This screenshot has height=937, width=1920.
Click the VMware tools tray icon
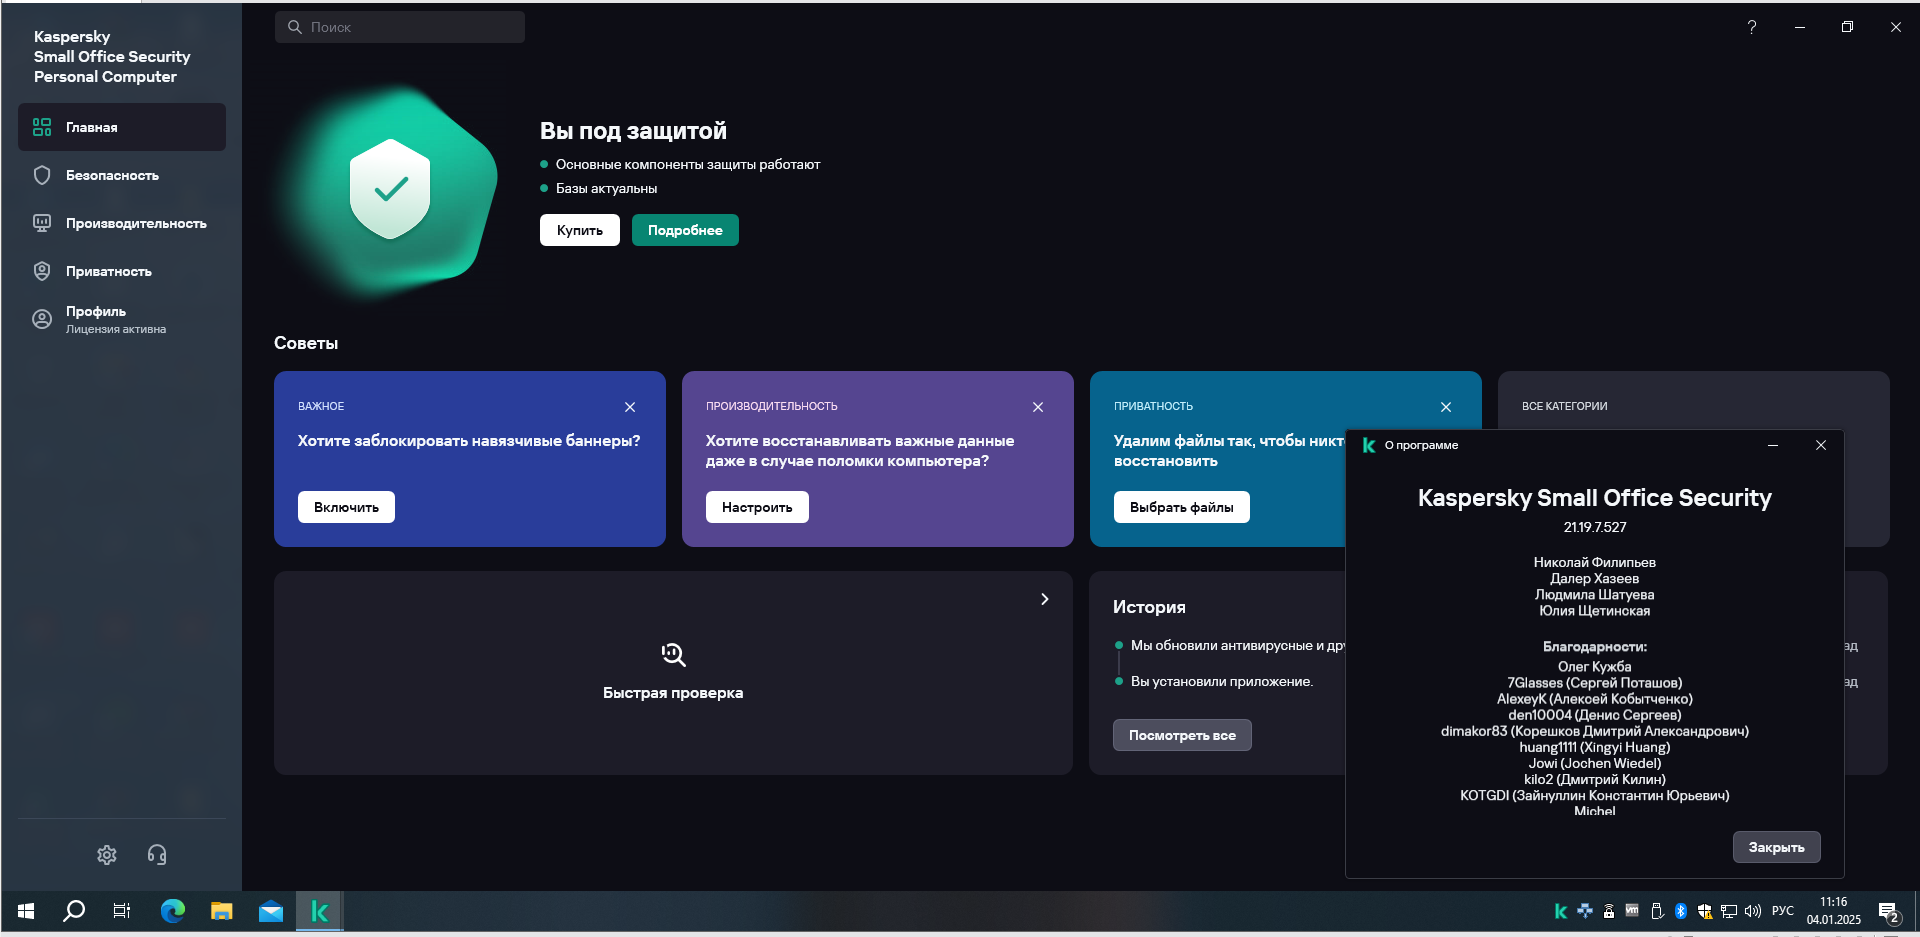pos(1632,911)
